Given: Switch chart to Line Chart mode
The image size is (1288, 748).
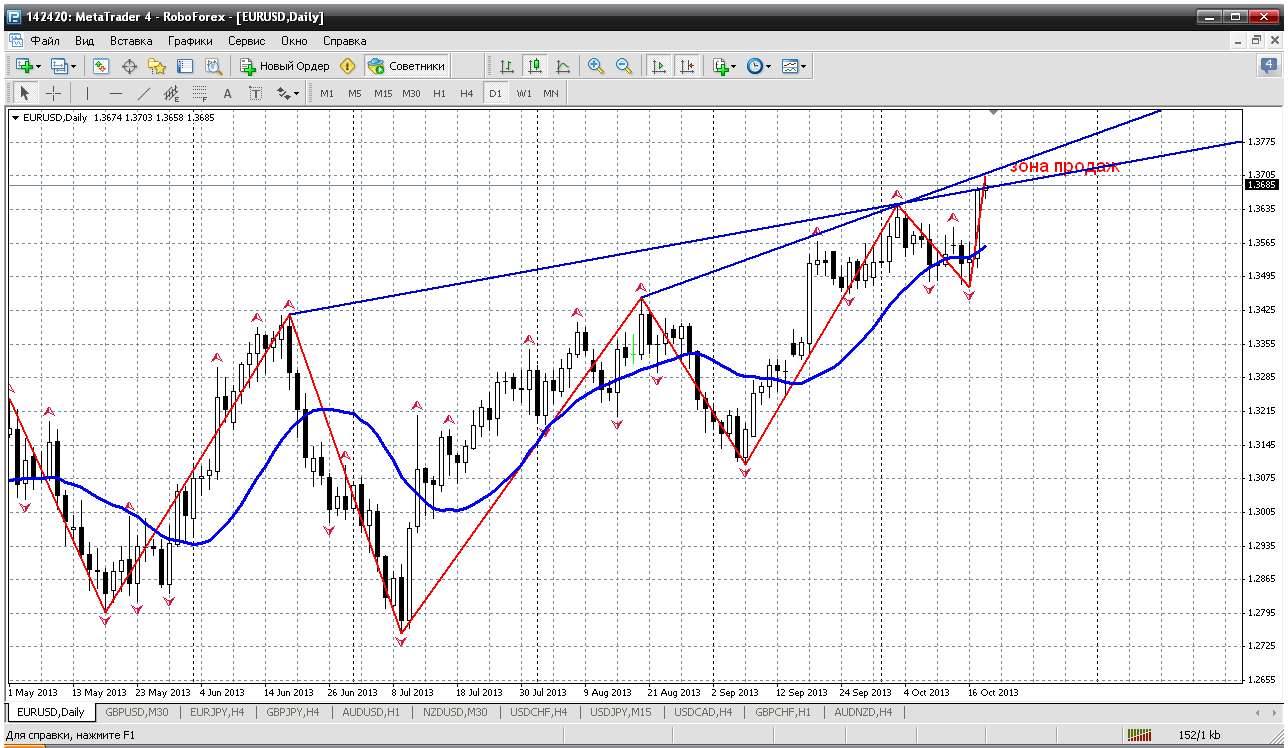Looking at the screenshot, I should coord(563,66).
